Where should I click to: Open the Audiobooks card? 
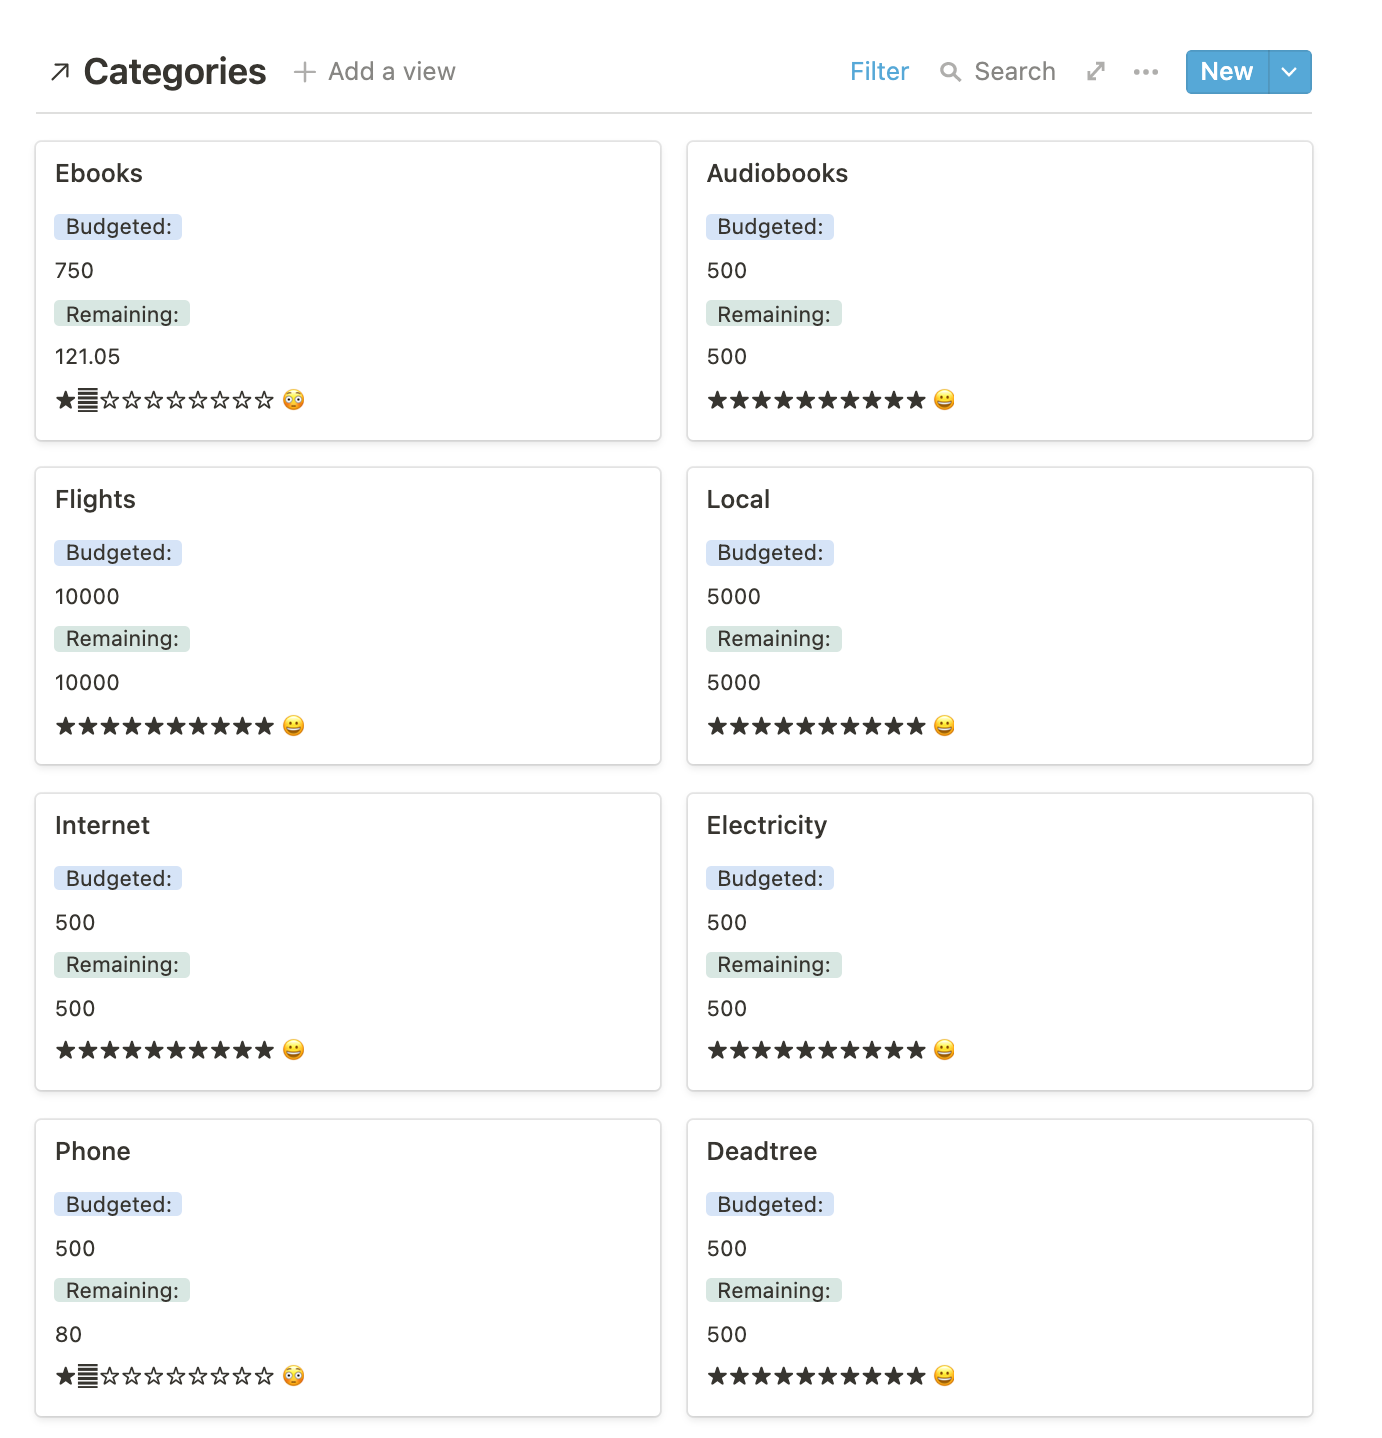pyautogui.click(x=1000, y=291)
